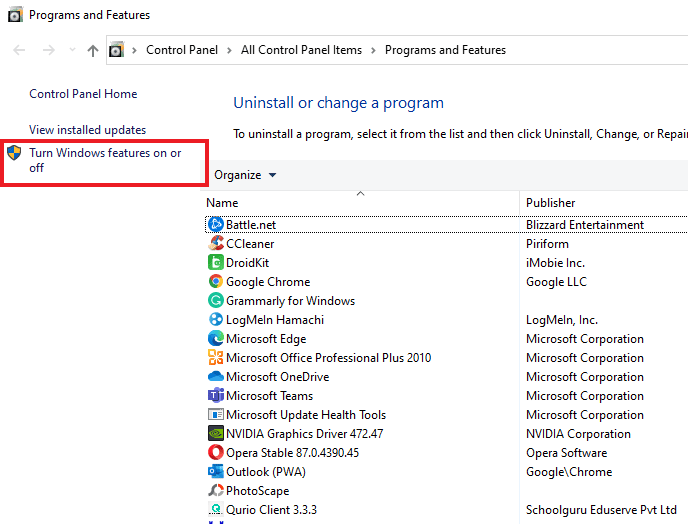688x524 pixels.
Task: Select the DroidKit program row
Action: (247, 263)
